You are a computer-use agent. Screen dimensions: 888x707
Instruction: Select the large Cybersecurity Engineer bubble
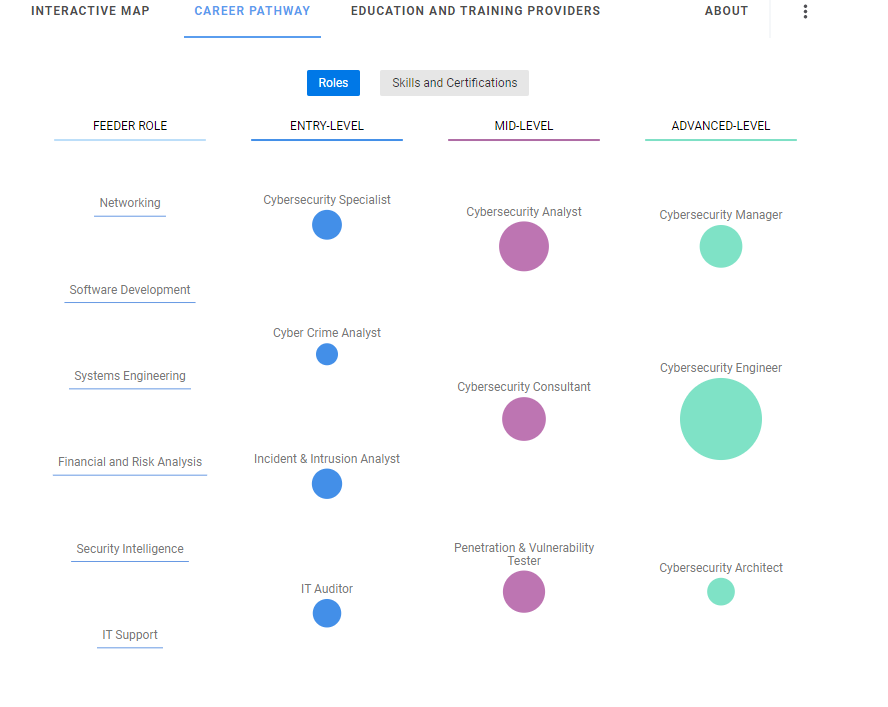pyautogui.click(x=721, y=419)
